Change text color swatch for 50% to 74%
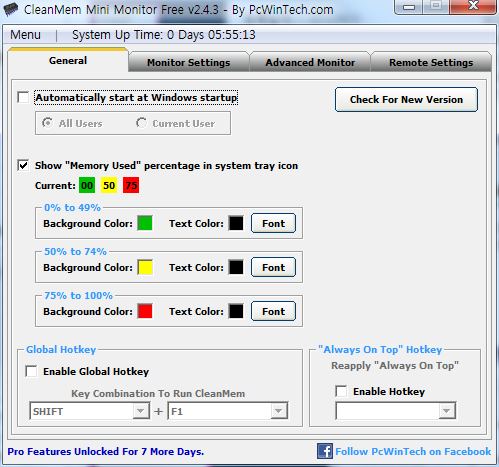Screen dimensions: 499x467 (x=236, y=267)
